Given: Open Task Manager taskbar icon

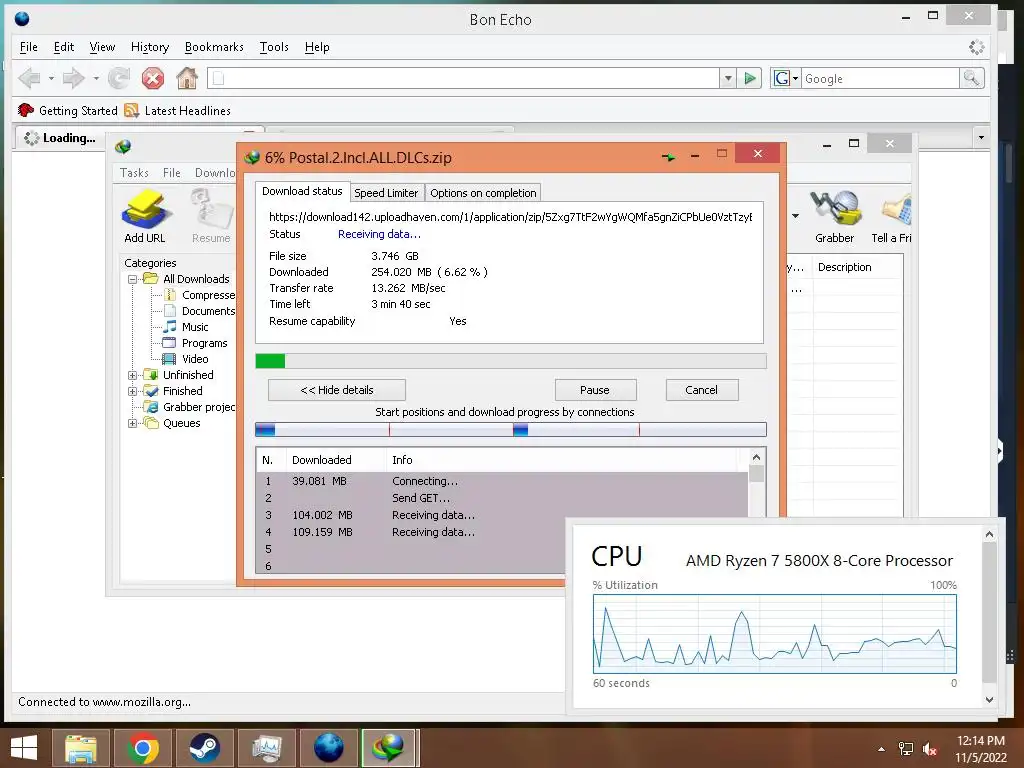Looking at the screenshot, I should coord(267,748).
